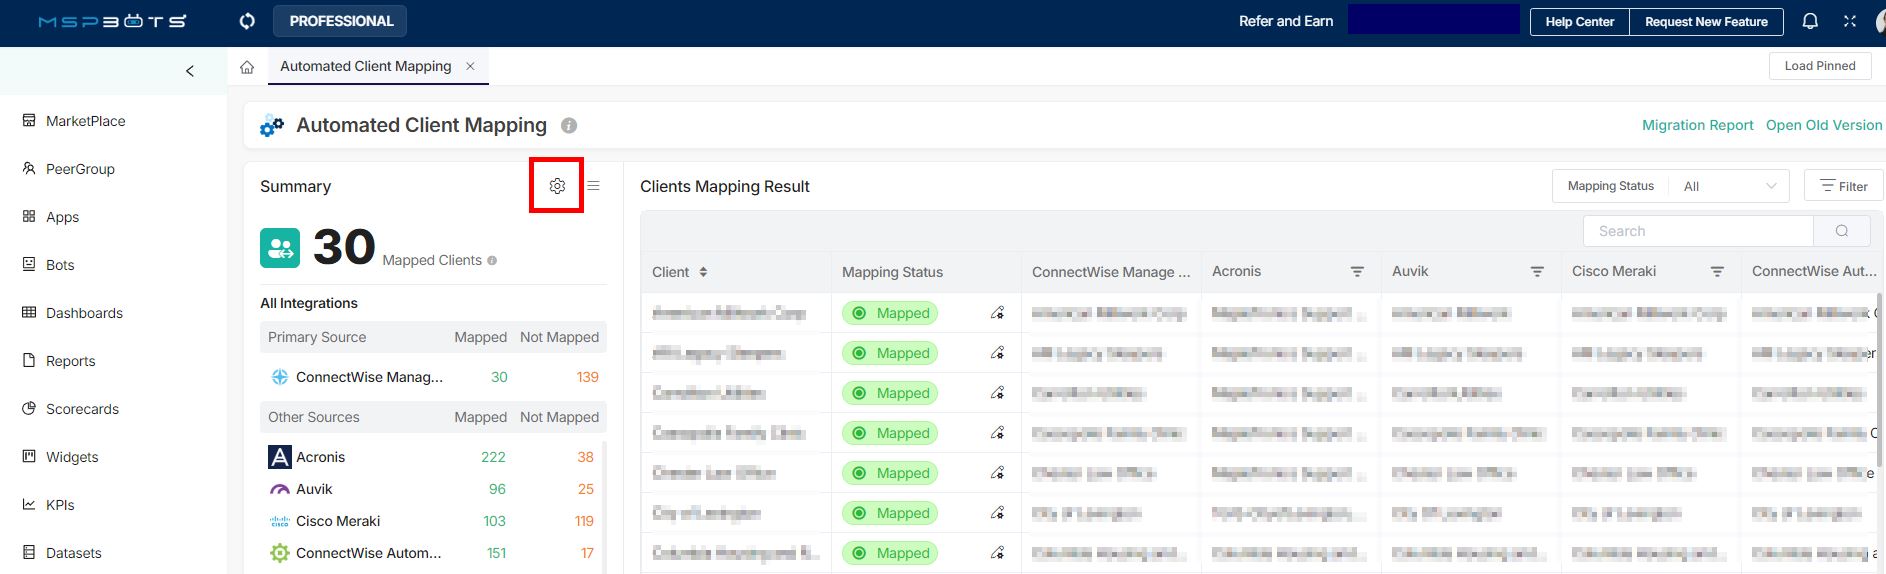Viewport: 1886px width, 574px height.
Task: Select the Automated Client Mapping tab
Action: click(365, 66)
